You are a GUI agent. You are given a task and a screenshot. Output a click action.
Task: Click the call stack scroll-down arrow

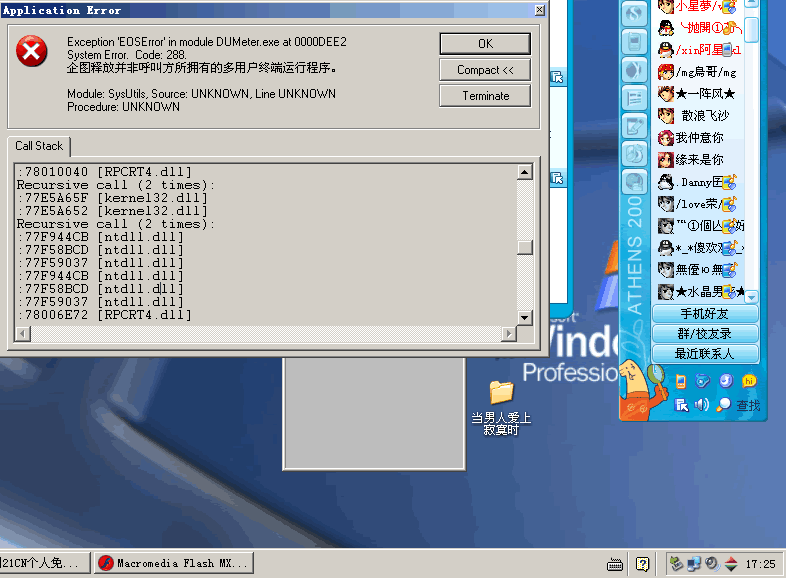pos(524,317)
